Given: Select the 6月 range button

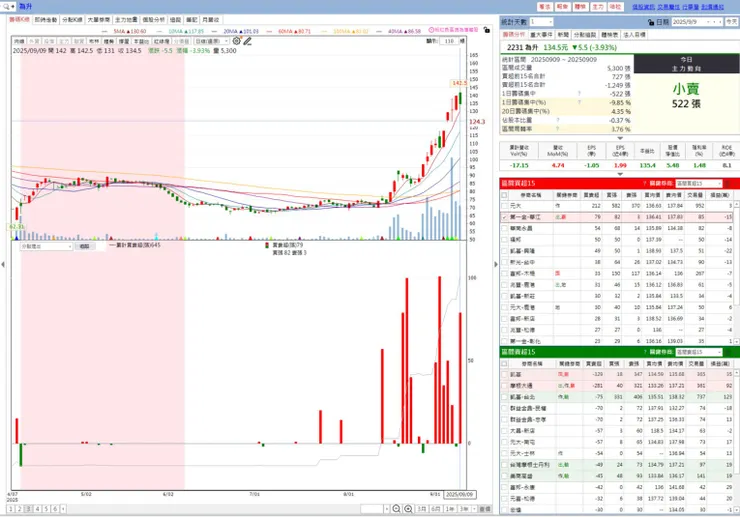Looking at the screenshot, I should pos(436,509).
